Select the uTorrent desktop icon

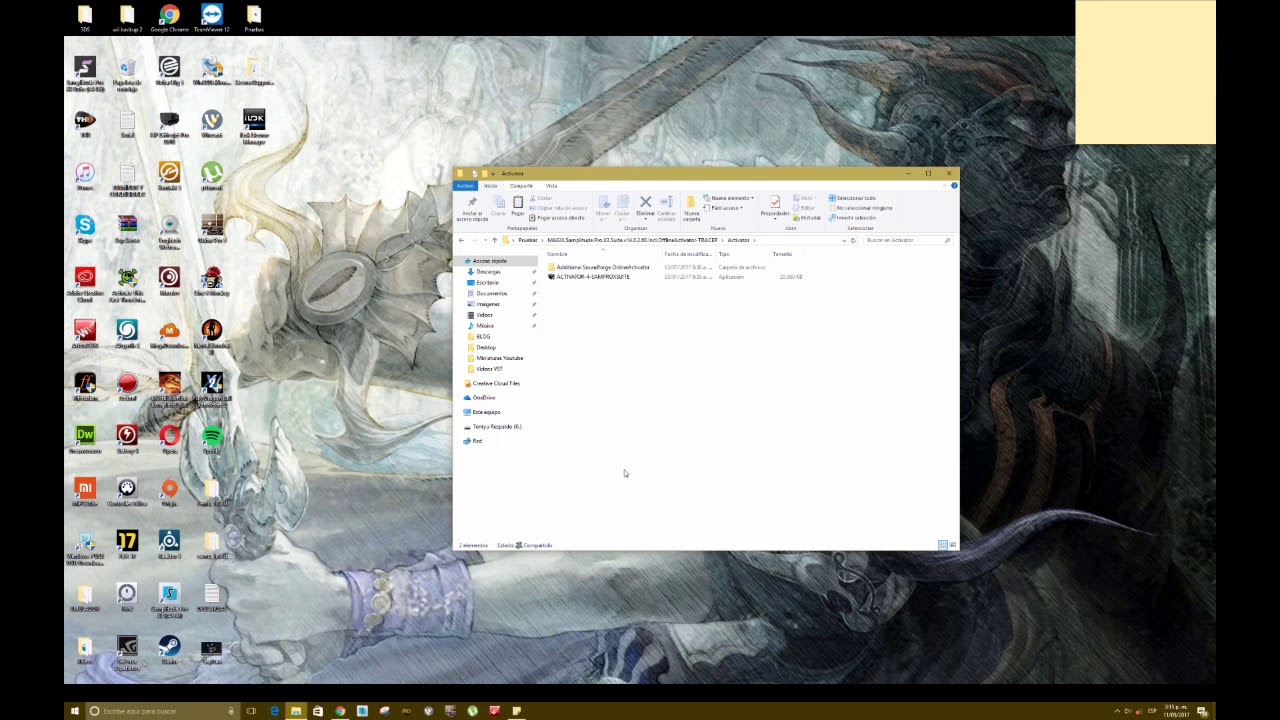(211, 177)
